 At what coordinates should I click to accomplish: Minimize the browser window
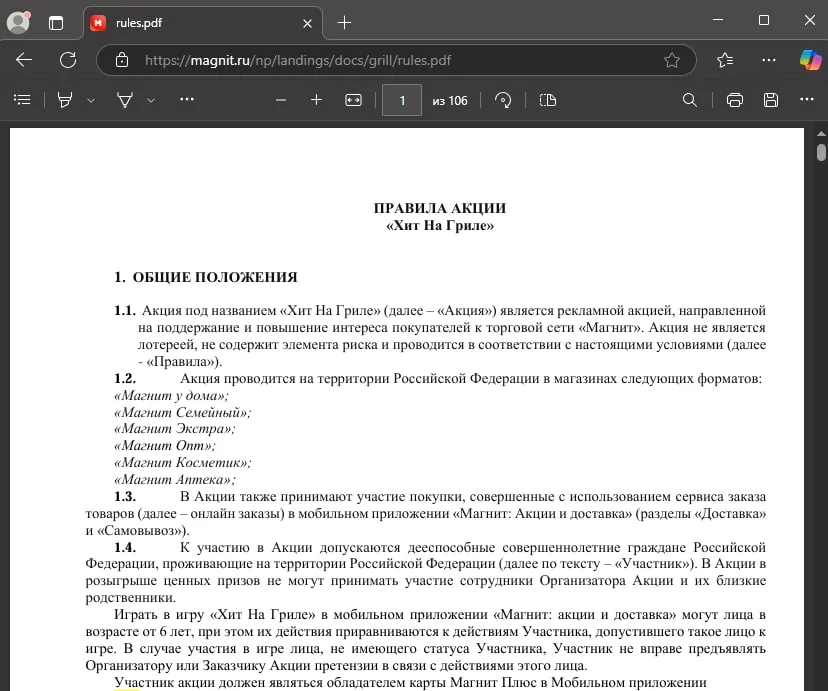[x=718, y=20]
